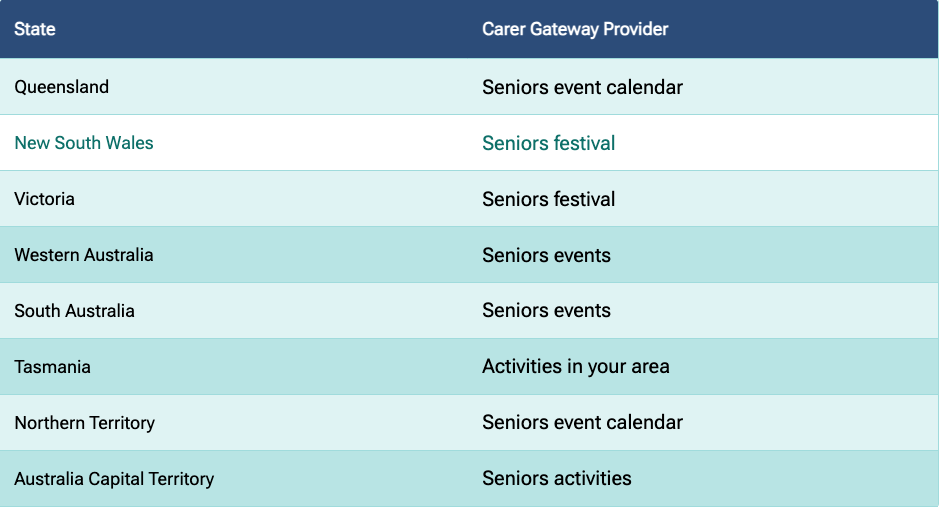The image size is (939, 507).
Task: Open Victoria's Seniors festival link
Action: pos(548,199)
